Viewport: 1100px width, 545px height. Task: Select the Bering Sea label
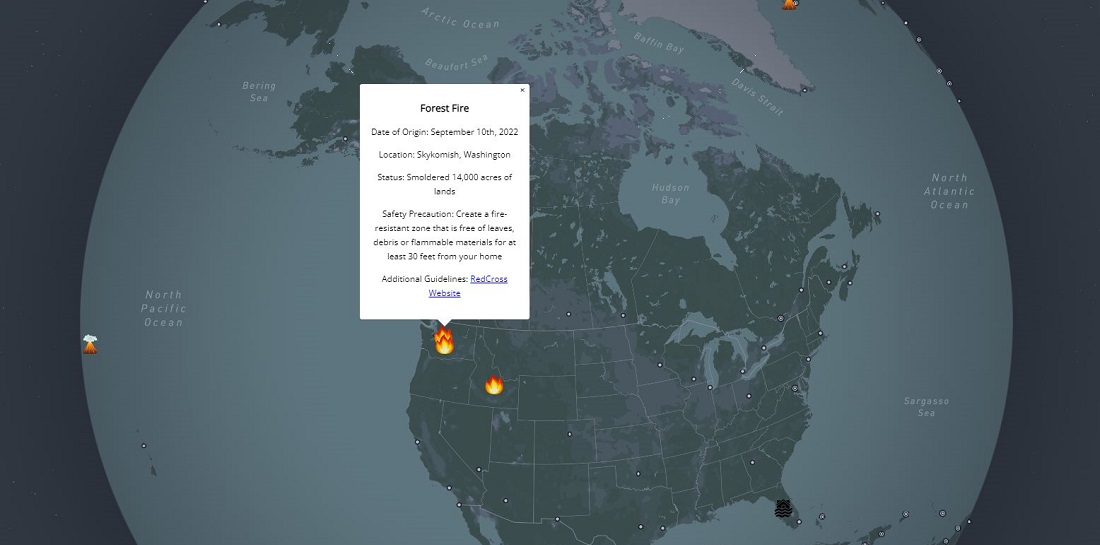point(259,92)
